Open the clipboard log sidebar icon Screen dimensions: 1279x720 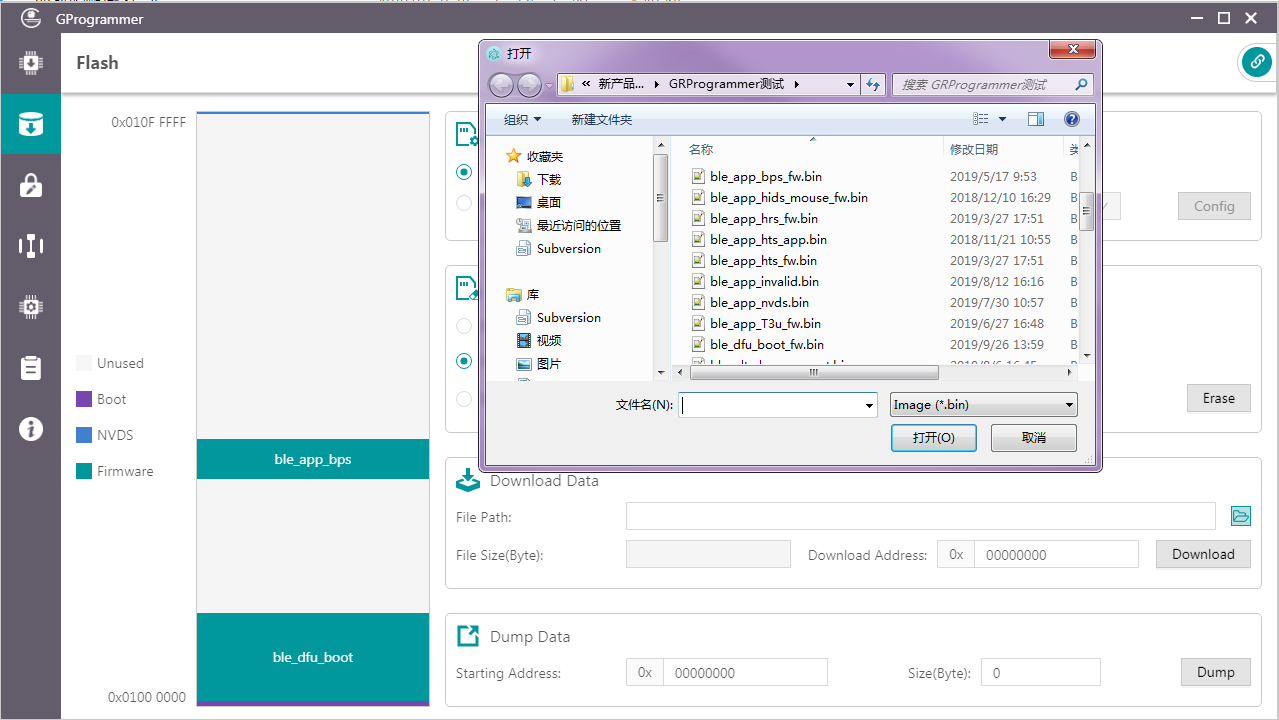30,368
